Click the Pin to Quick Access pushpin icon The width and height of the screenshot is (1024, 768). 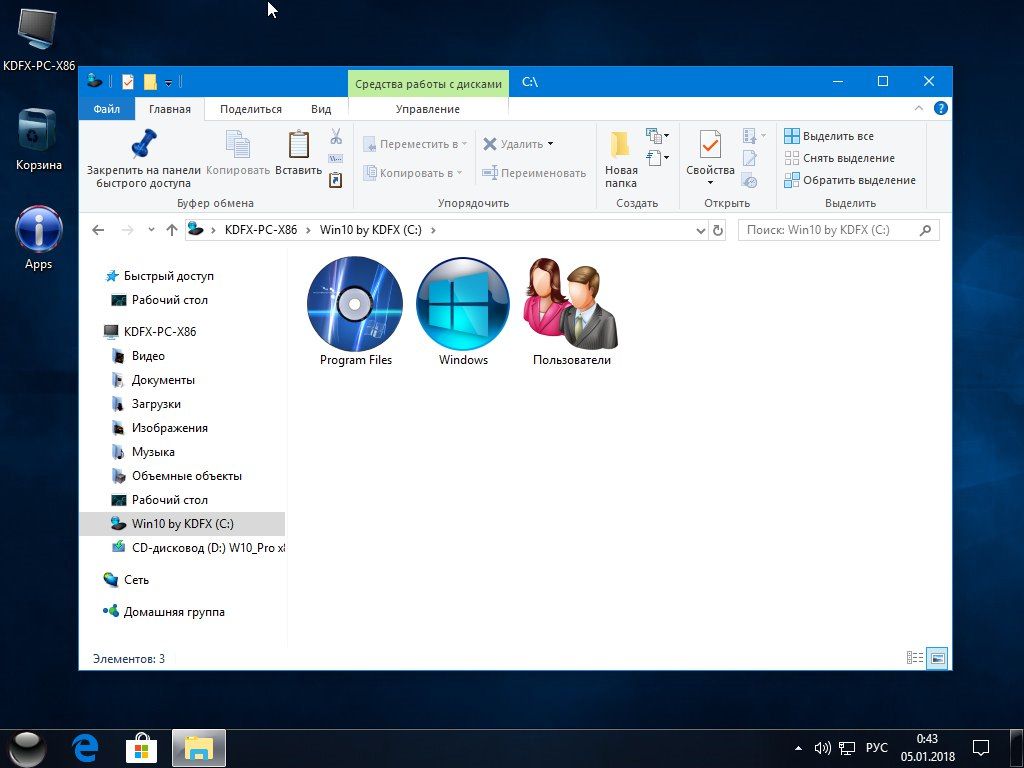[143, 144]
